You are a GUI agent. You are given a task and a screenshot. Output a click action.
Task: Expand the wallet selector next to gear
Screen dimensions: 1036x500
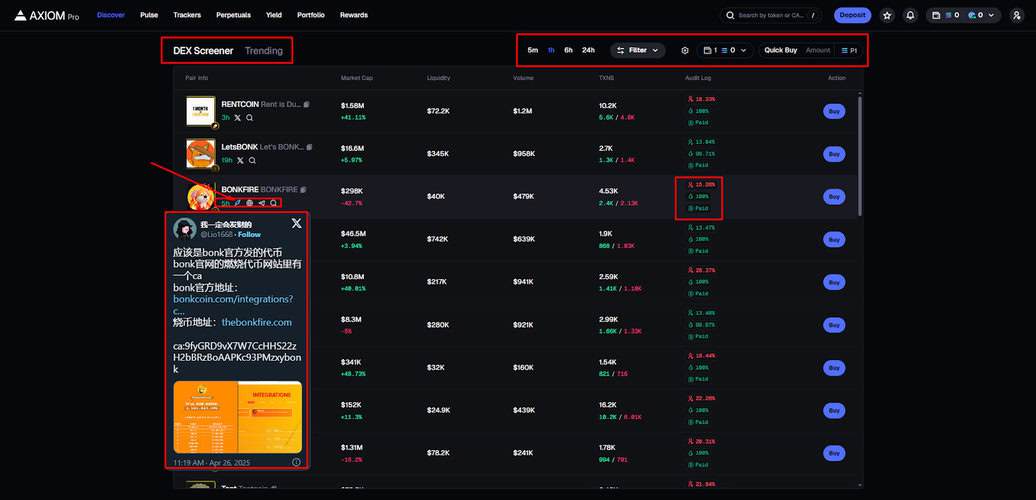pyautogui.click(x=725, y=50)
